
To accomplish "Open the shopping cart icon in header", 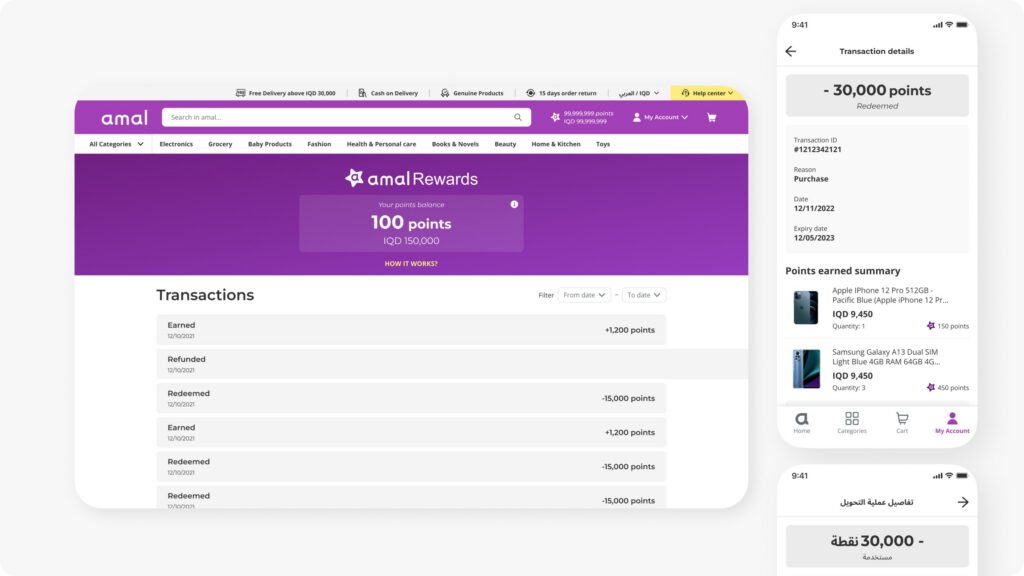I will 711,118.
